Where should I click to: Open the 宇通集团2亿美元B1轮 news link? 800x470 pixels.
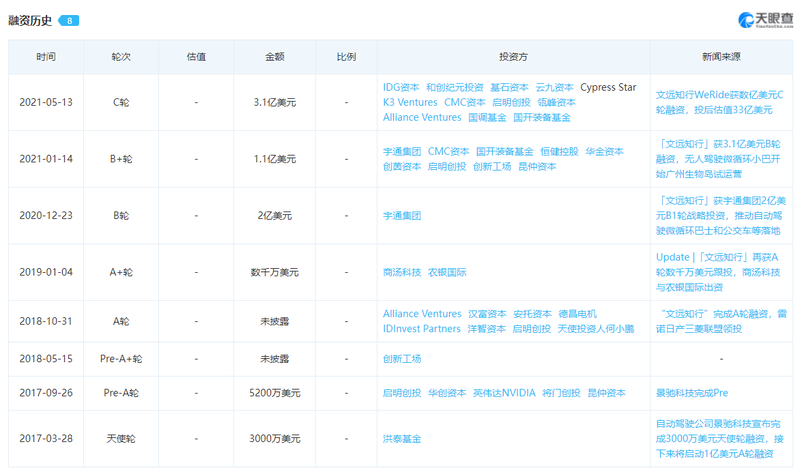coord(721,216)
